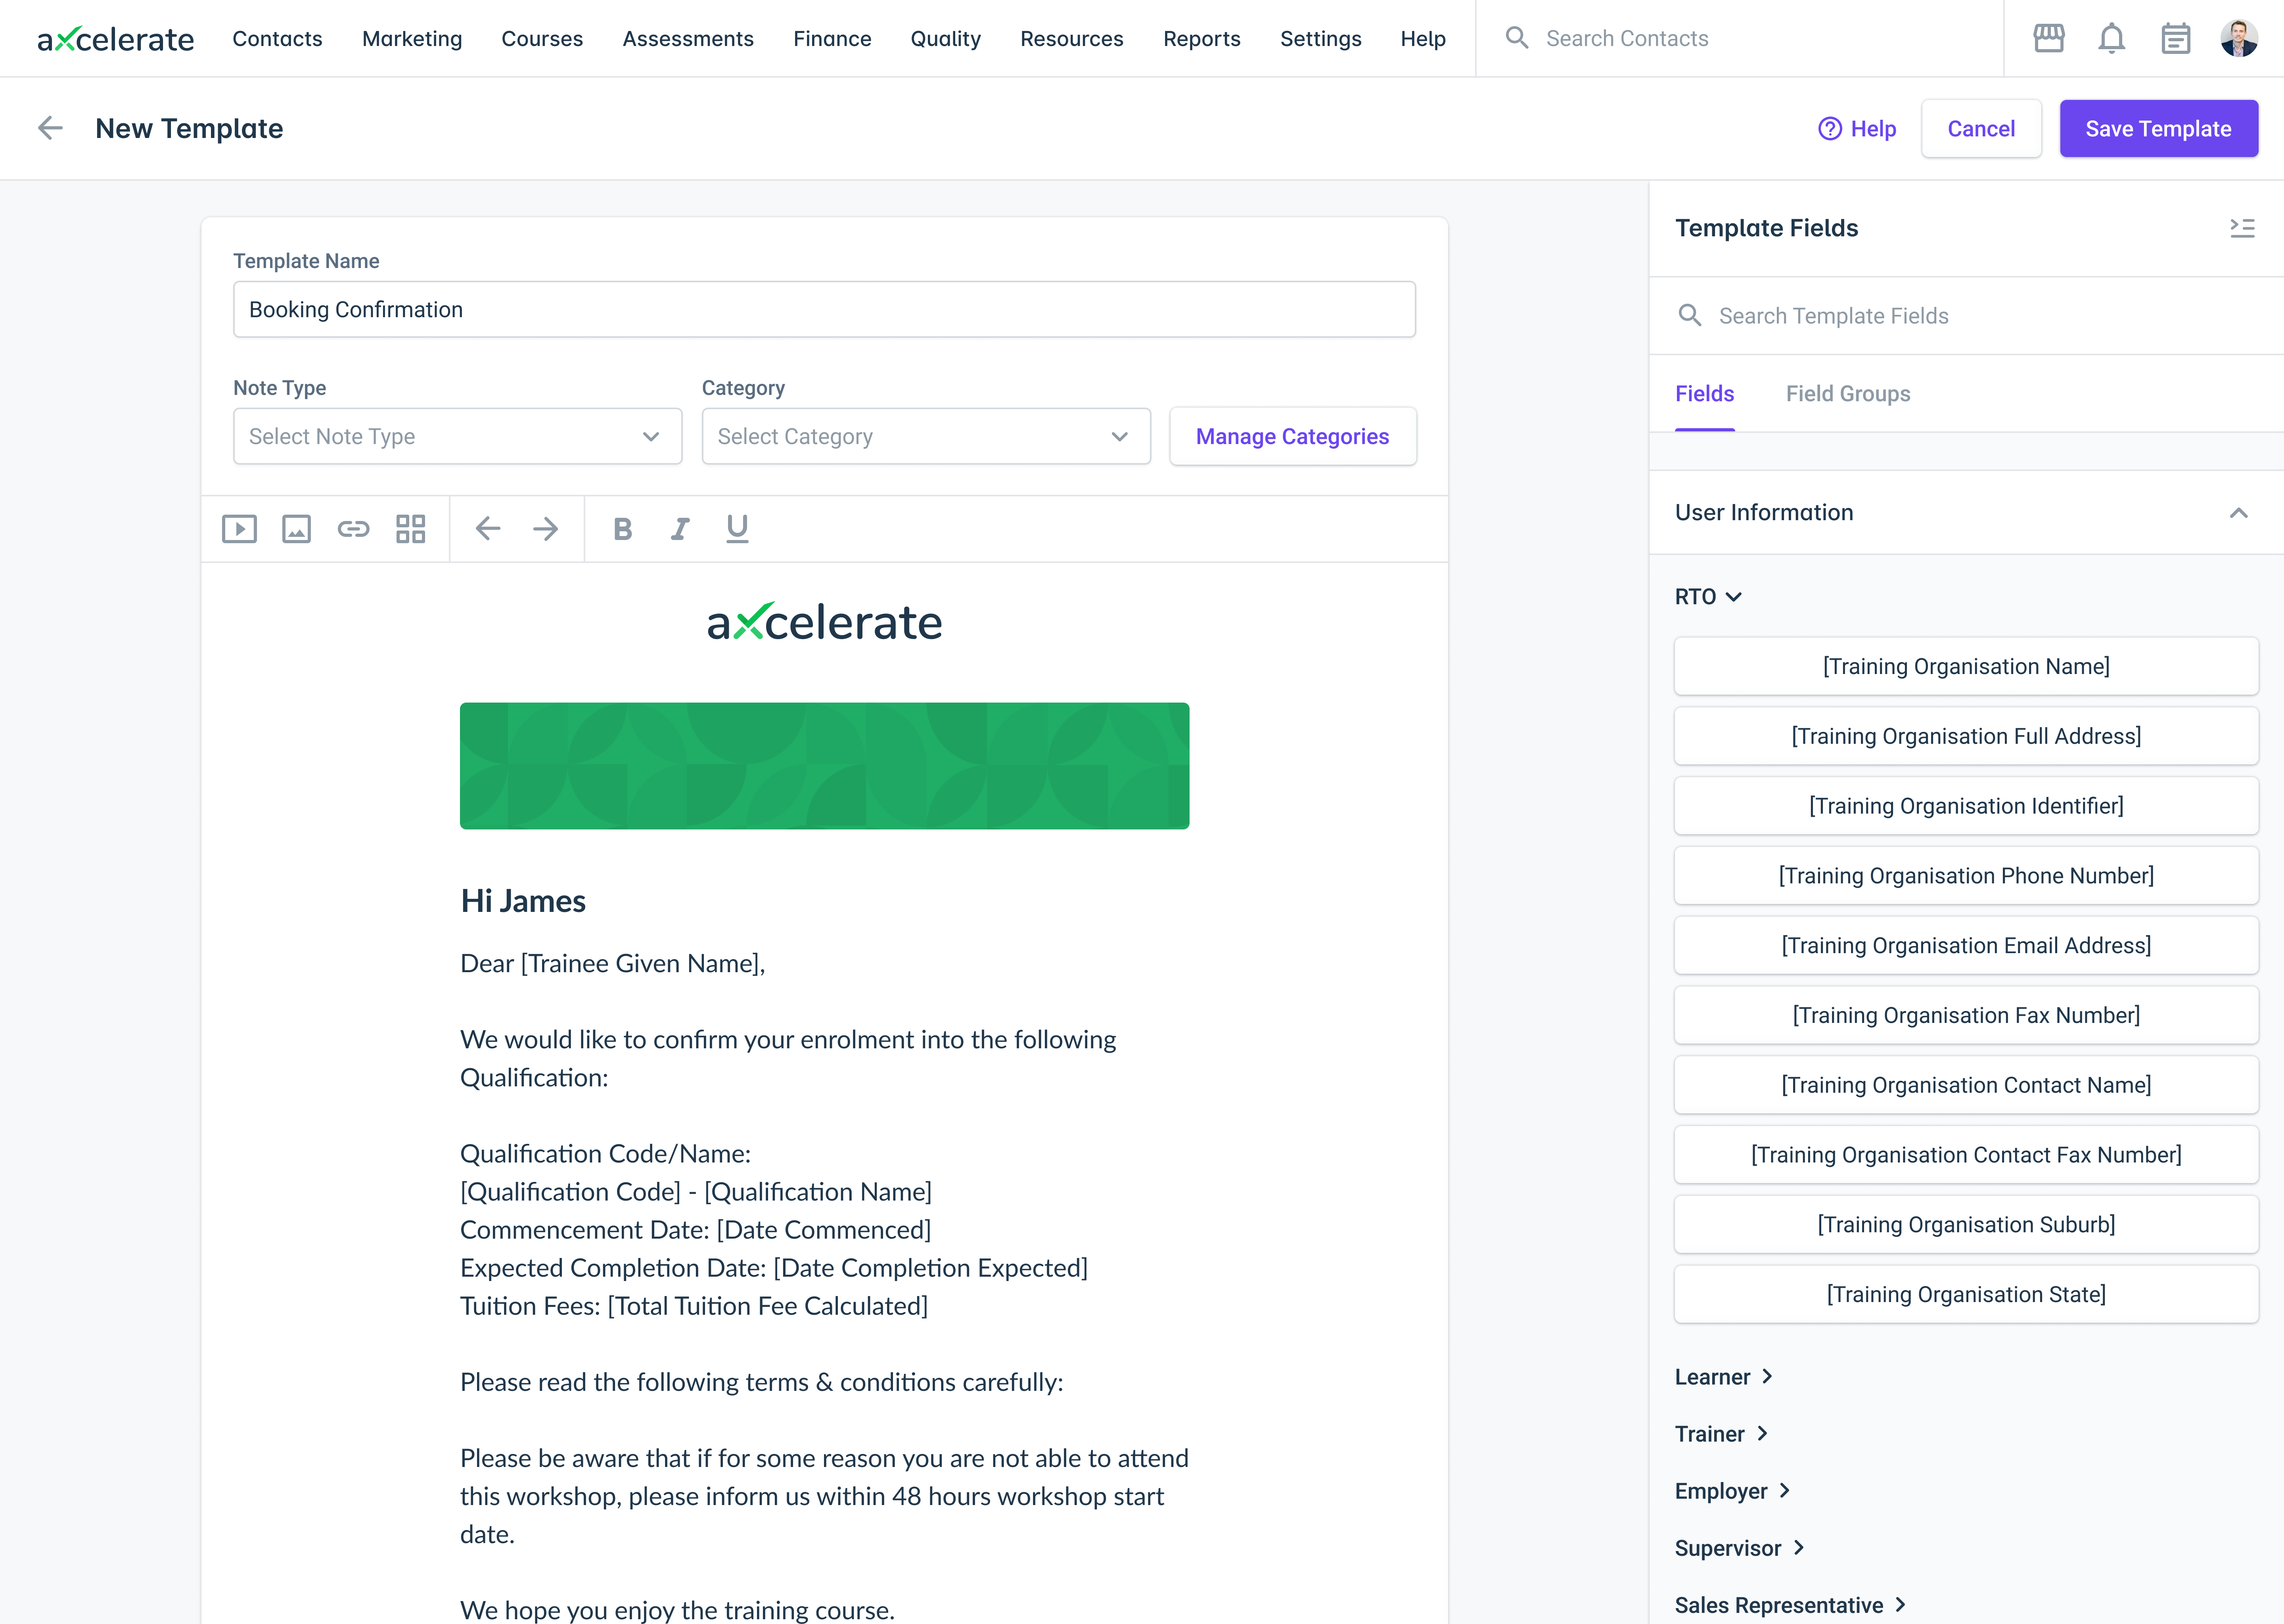This screenshot has width=2284, height=1624.
Task: Save the Booking Confirmation template
Action: (x=2158, y=128)
